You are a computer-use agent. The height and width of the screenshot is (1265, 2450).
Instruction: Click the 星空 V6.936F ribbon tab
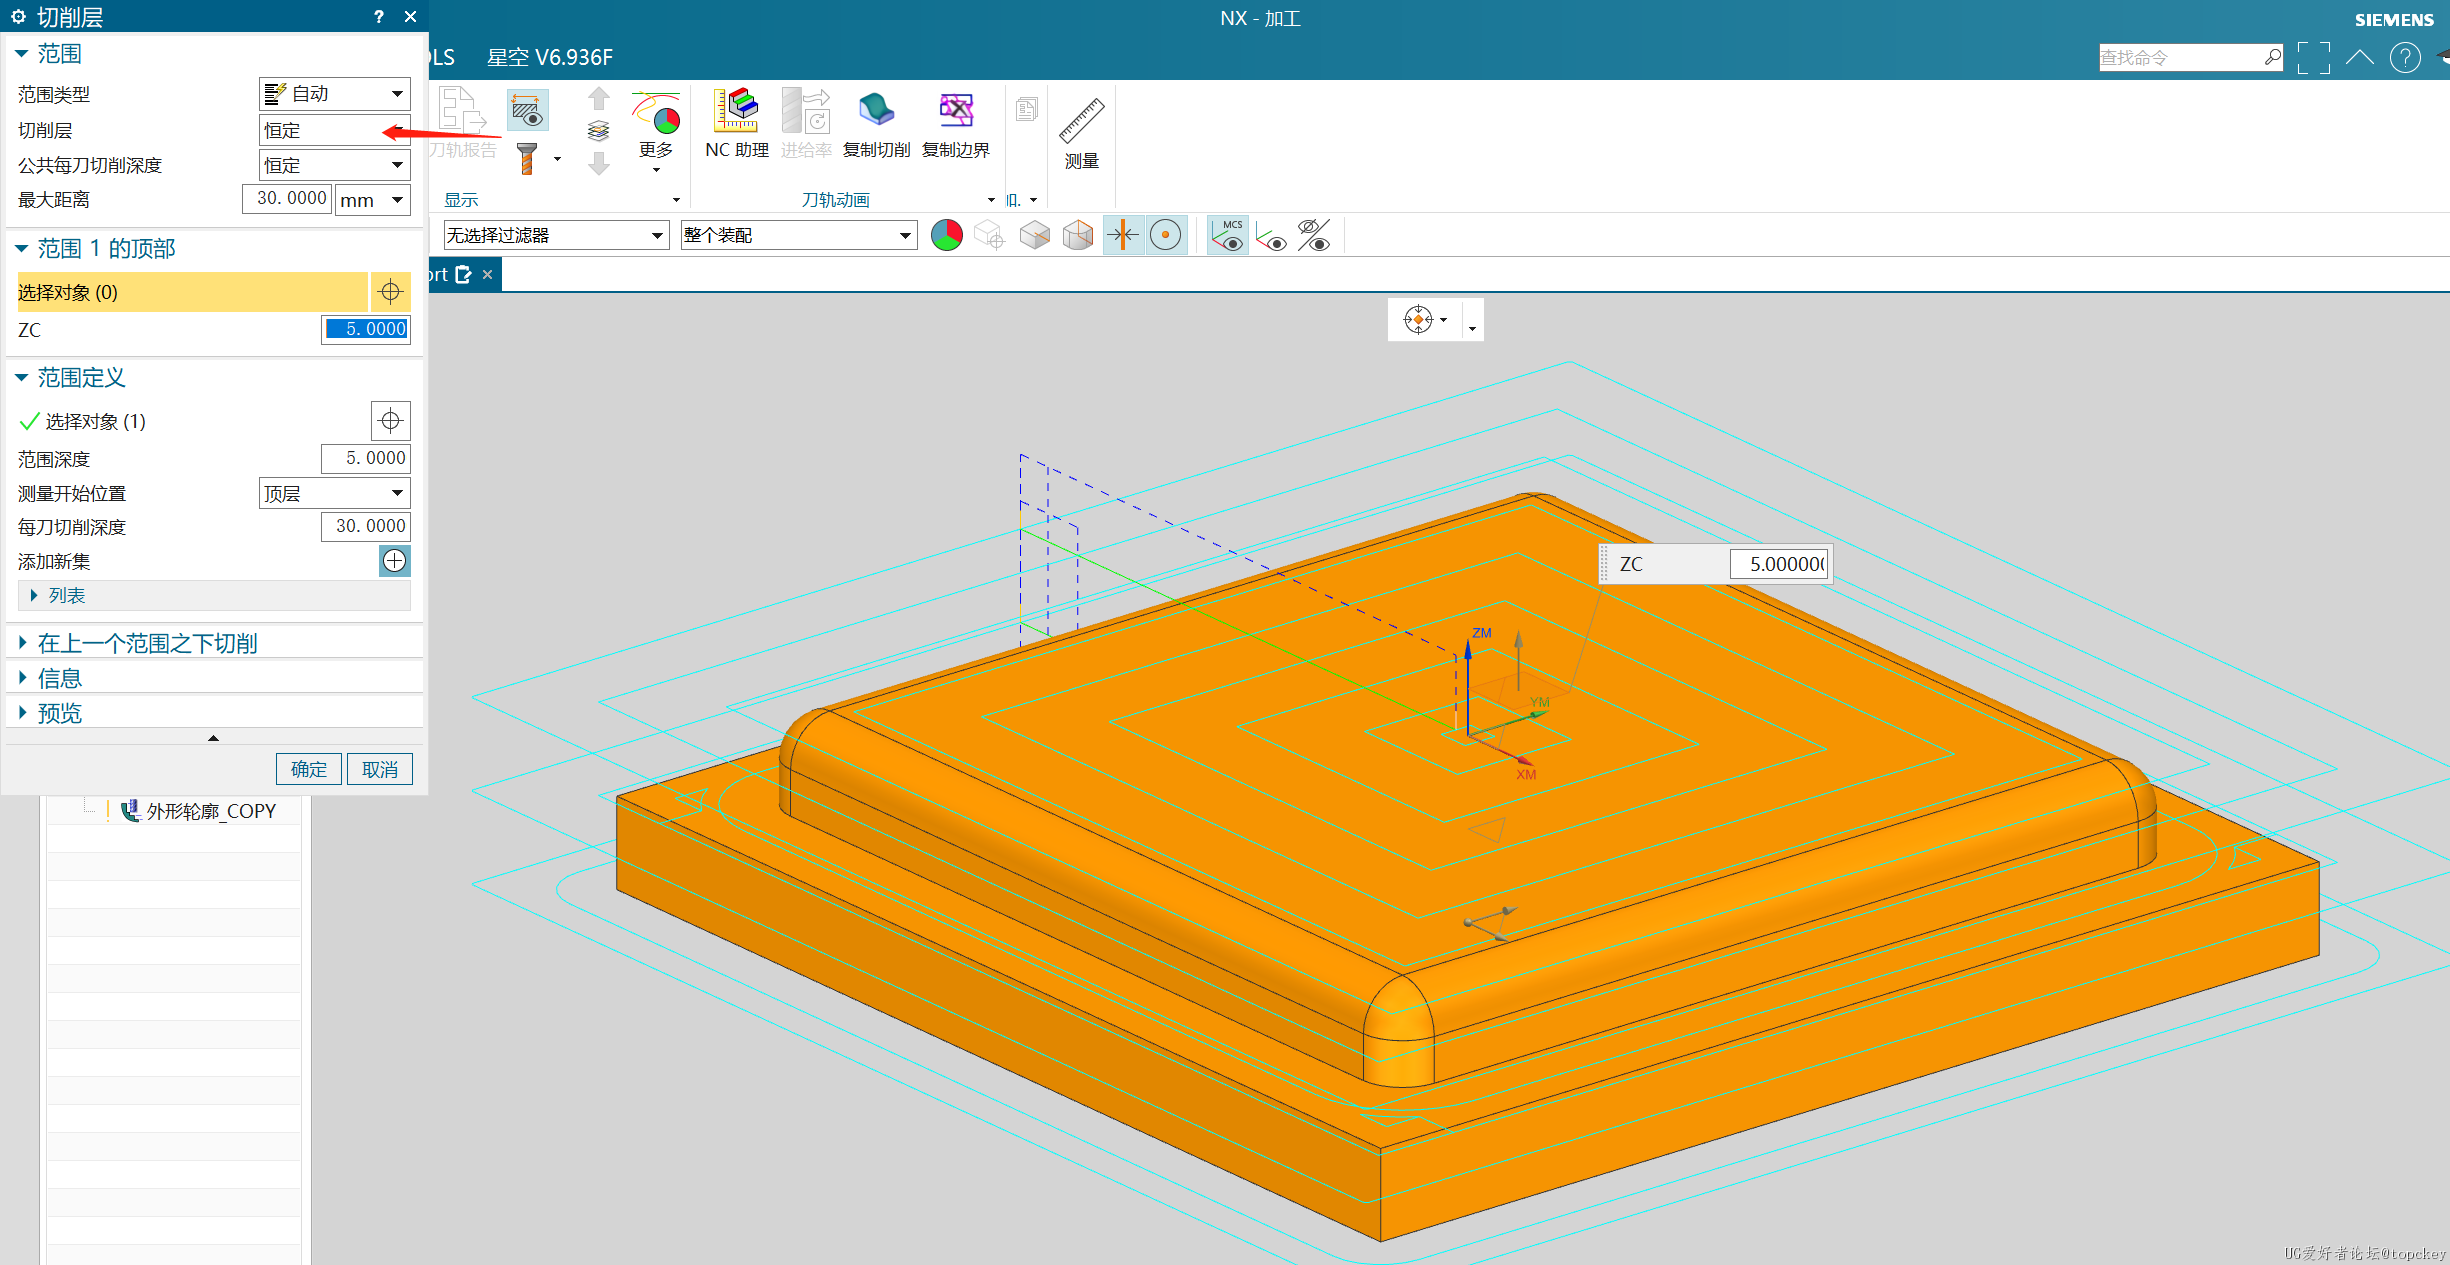click(x=550, y=57)
